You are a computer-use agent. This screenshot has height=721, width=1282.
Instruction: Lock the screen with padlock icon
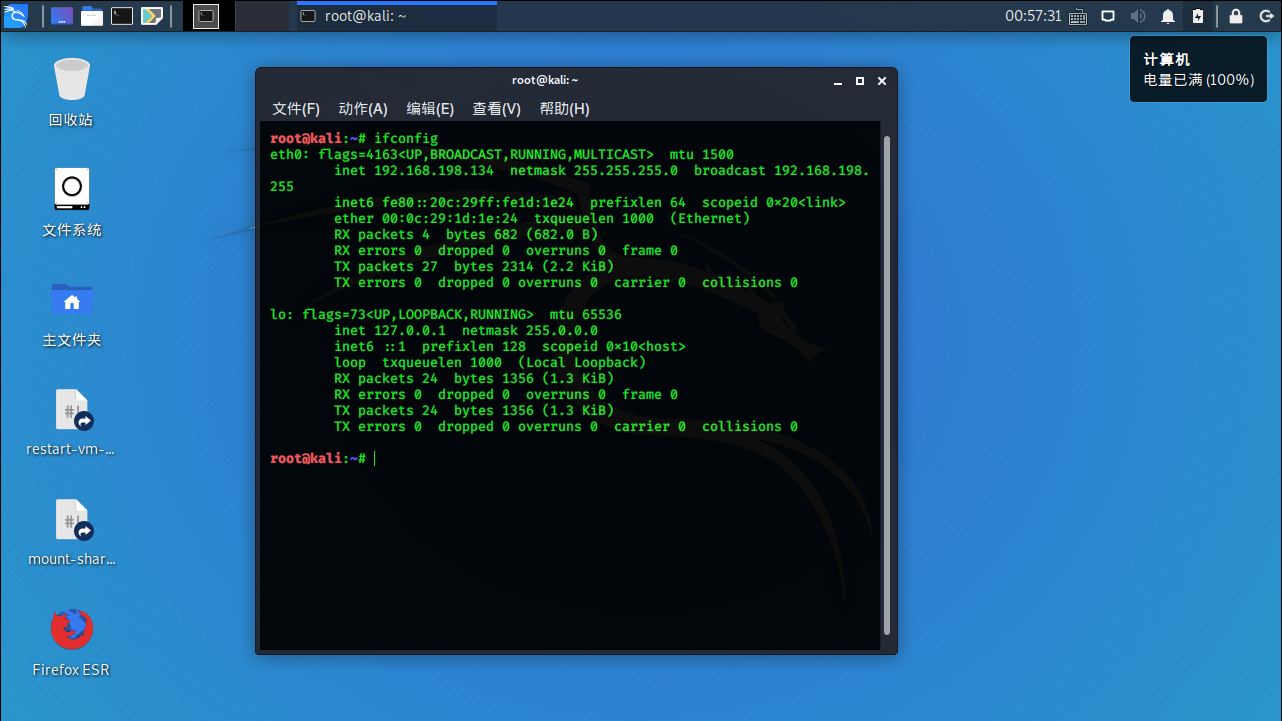coord(1236,16)
